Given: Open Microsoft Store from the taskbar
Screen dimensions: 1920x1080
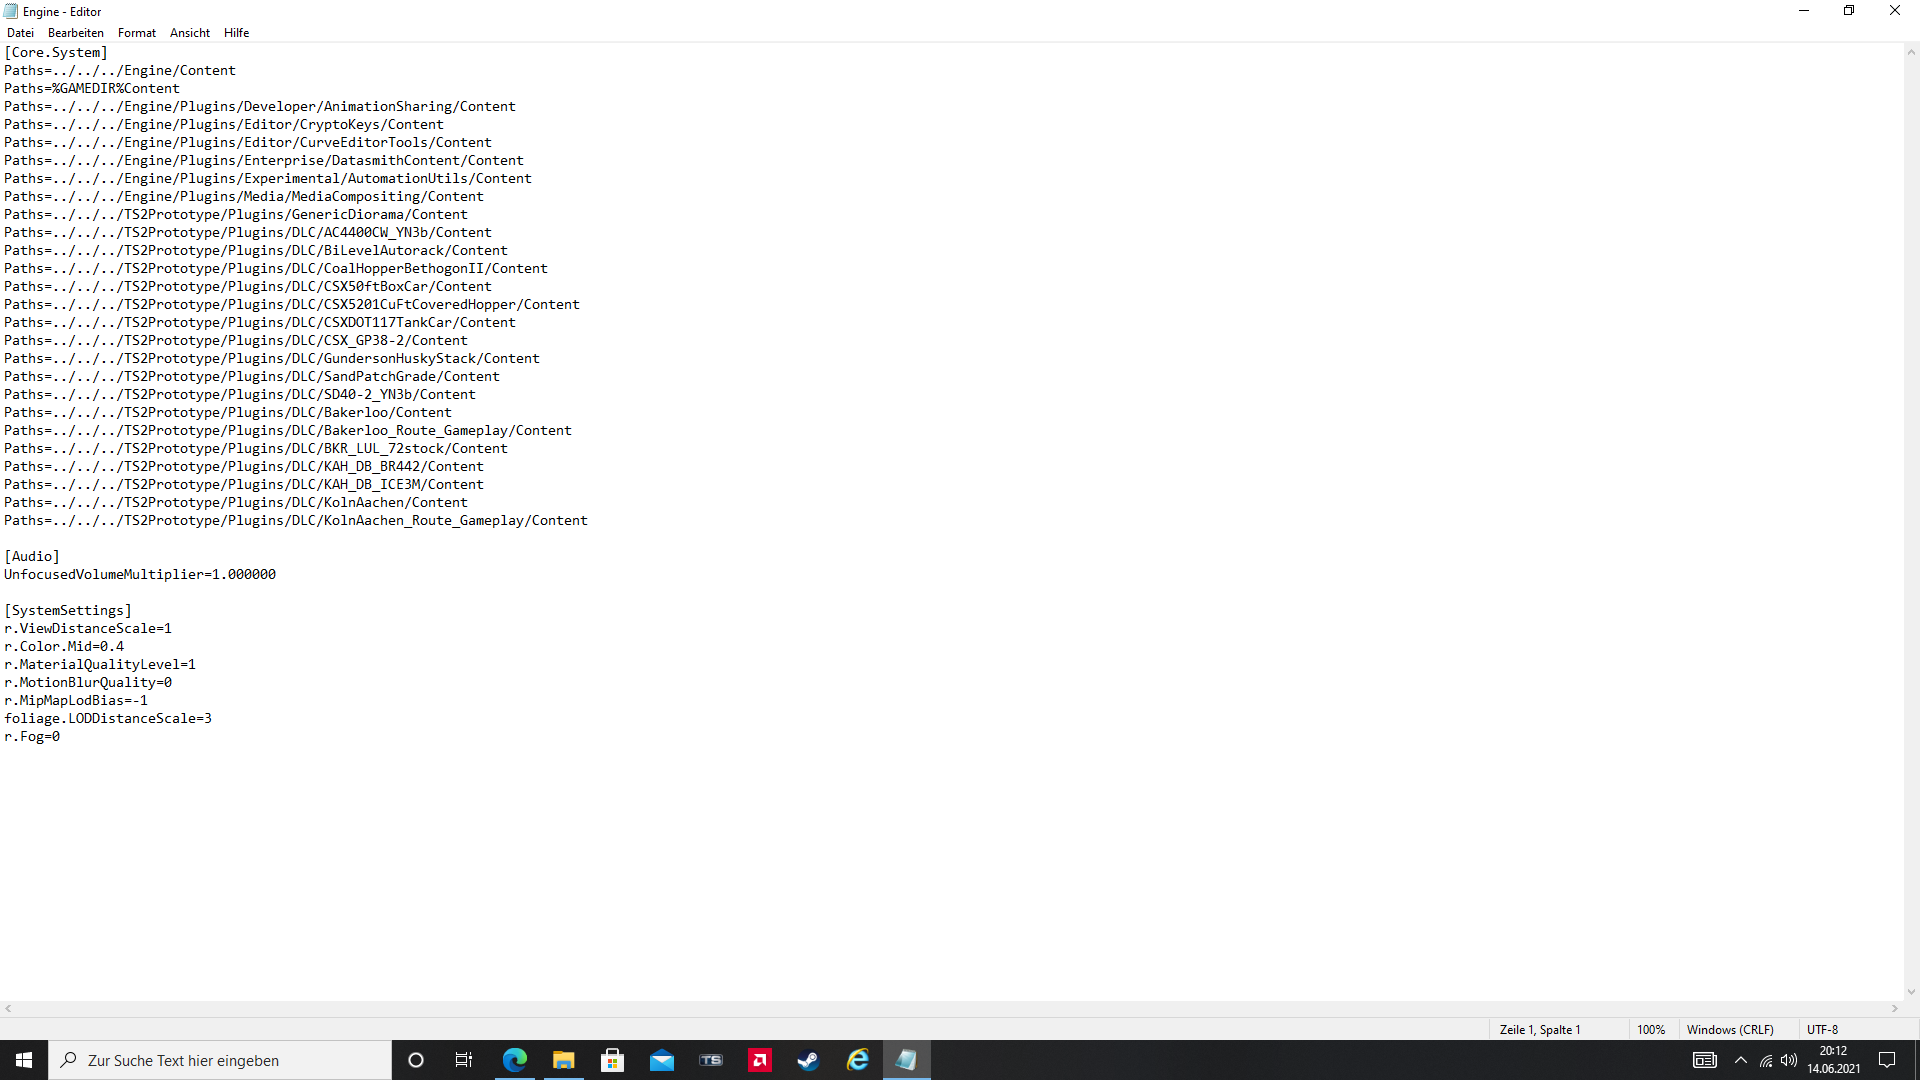Looking at the screenshot, I should pyautogui.click(x=613, y=1060).
